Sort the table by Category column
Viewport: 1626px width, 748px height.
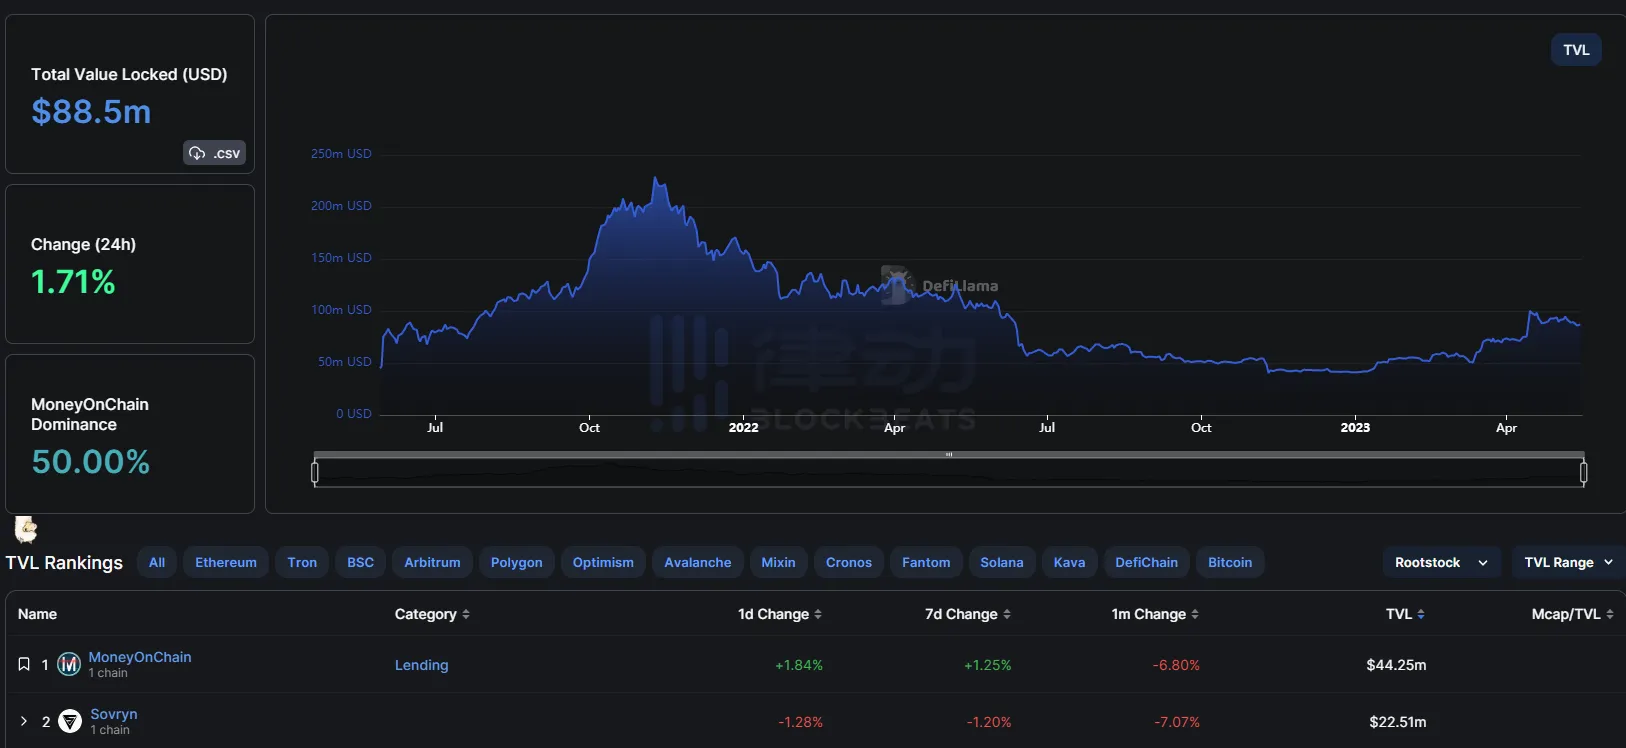[466, 614]
